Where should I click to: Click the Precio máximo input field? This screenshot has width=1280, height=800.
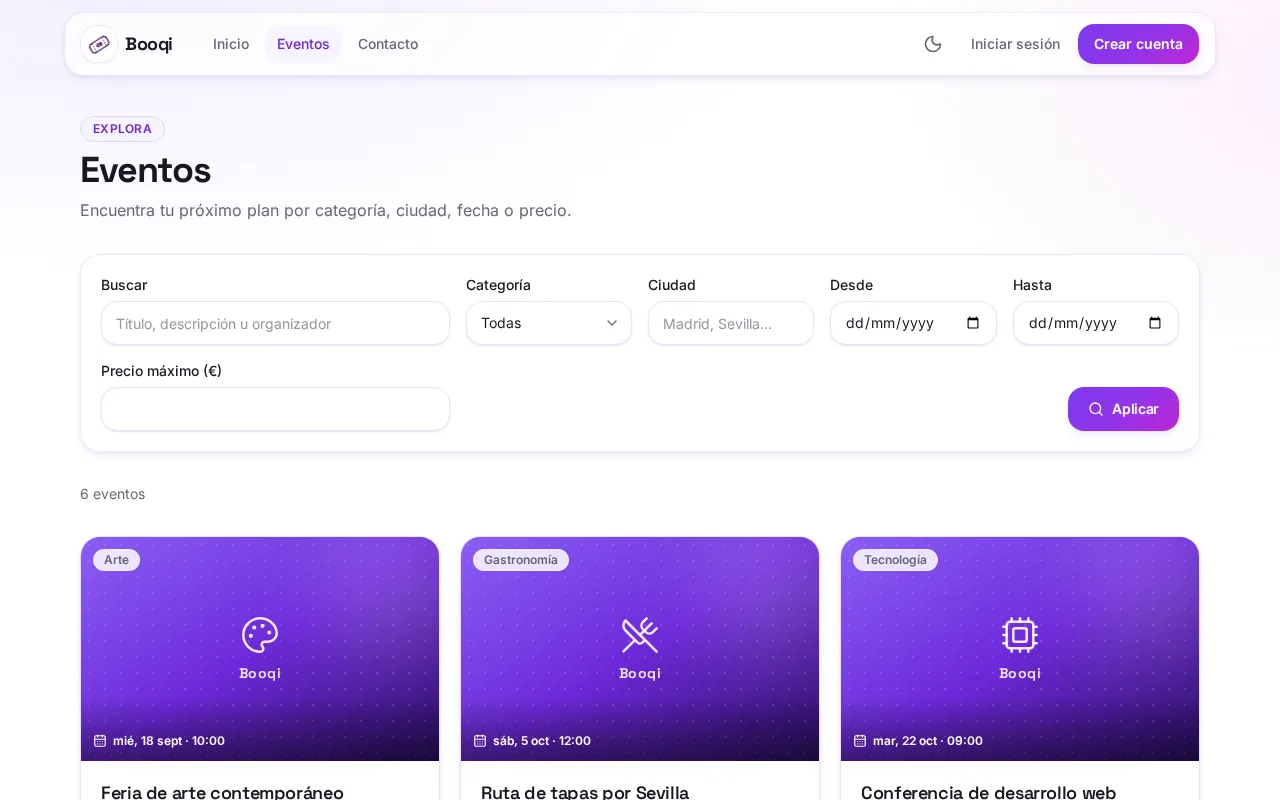275,409
